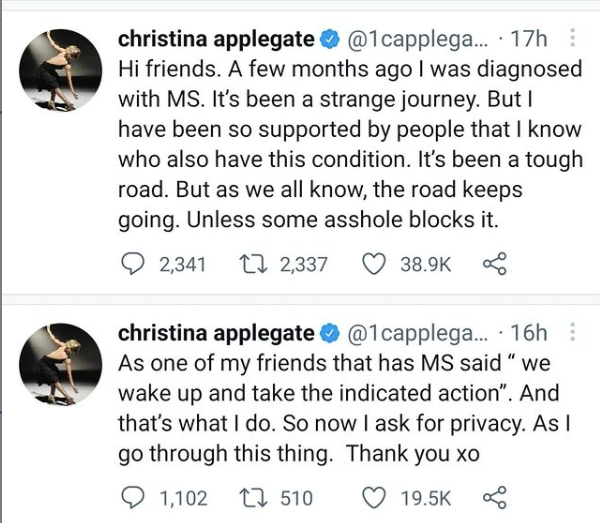This screenshot has width=600, height=523.
Task: Open more options on the 17h tweet
Action: (571, 40)
